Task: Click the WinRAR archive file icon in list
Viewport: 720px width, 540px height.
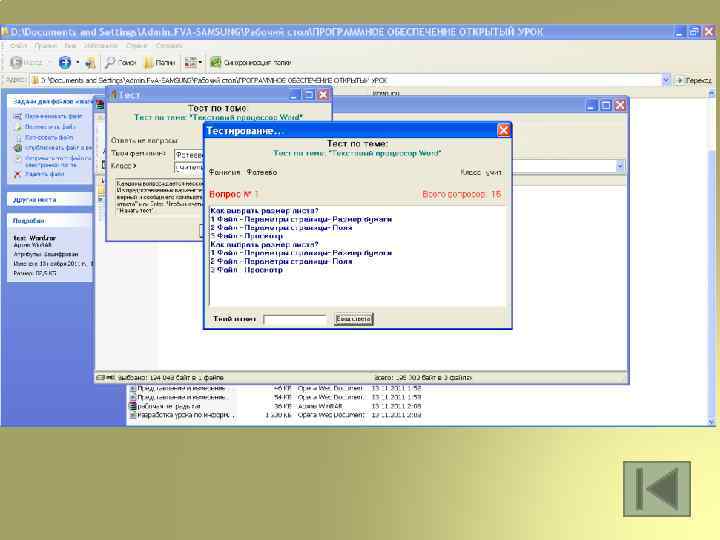Action: [132, 406]
